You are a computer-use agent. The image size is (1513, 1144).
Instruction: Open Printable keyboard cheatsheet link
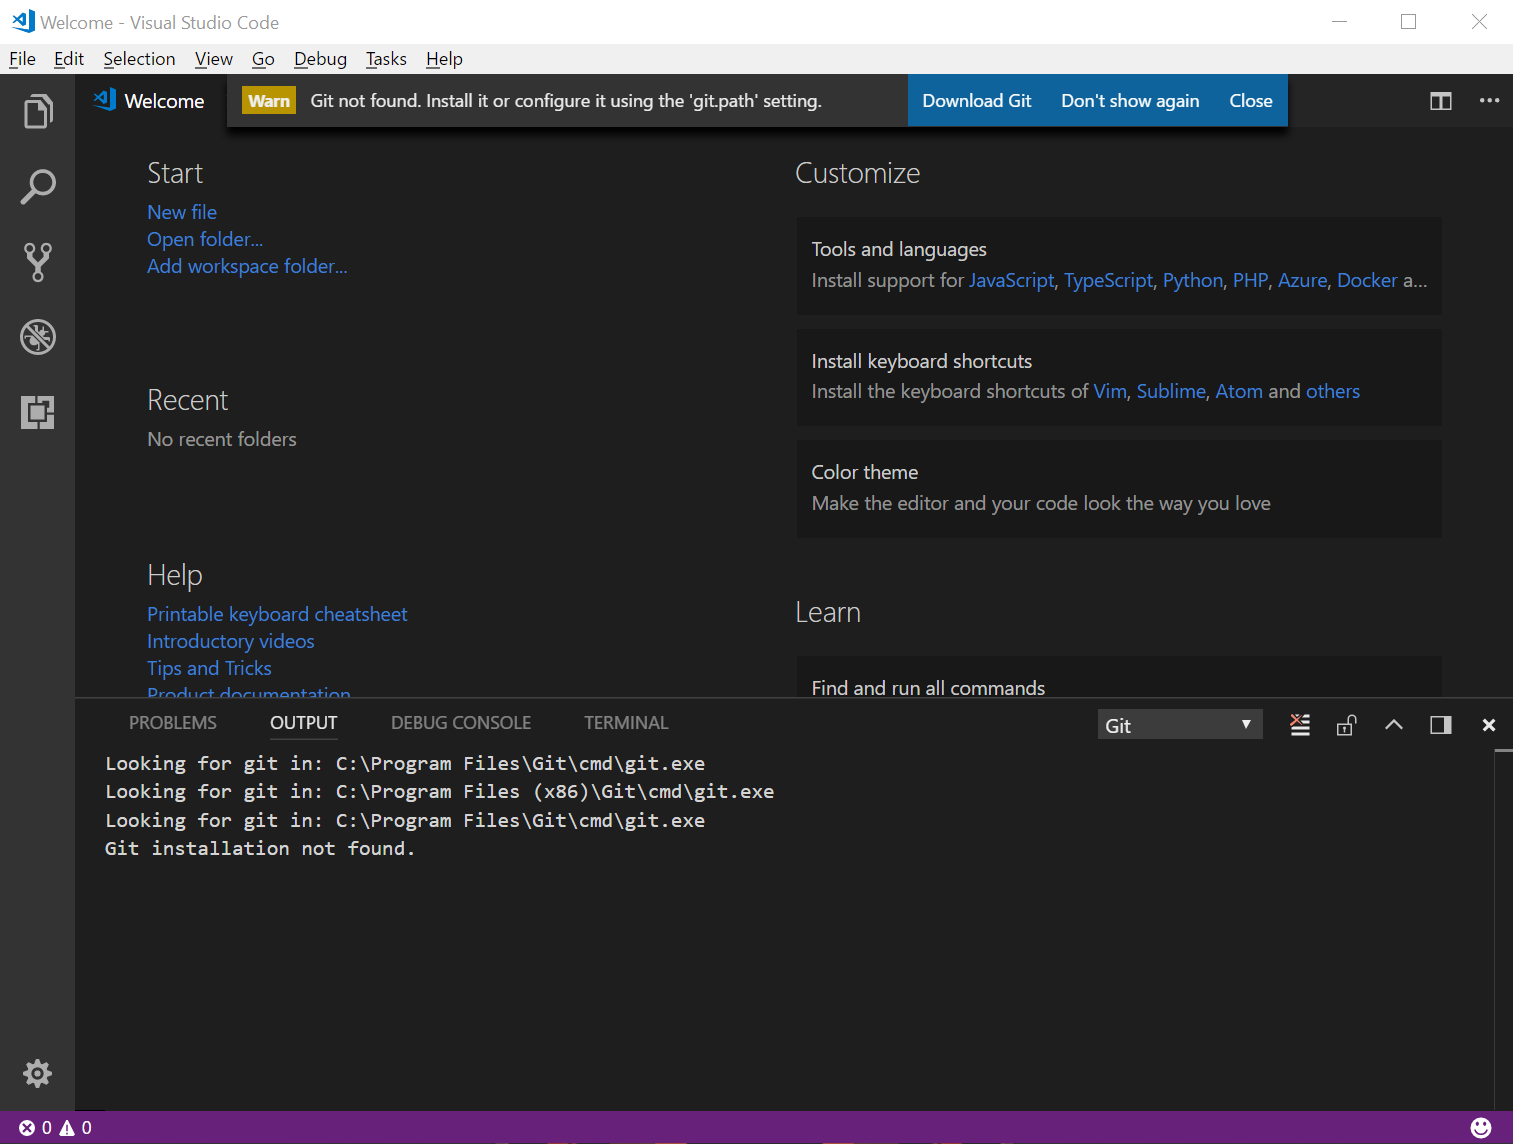pos(277,614)
